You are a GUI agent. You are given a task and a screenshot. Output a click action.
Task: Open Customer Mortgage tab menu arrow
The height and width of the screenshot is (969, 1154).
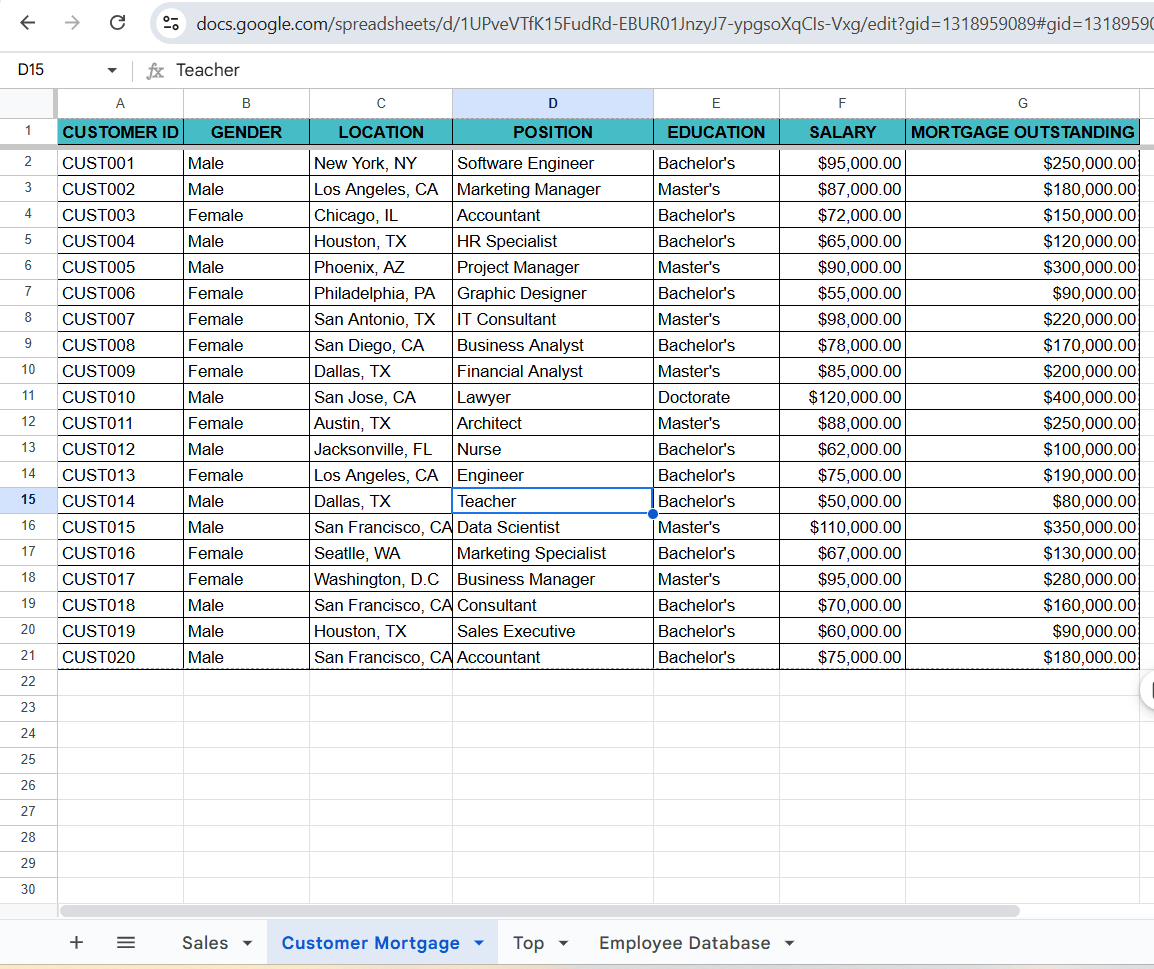[478, 943]
